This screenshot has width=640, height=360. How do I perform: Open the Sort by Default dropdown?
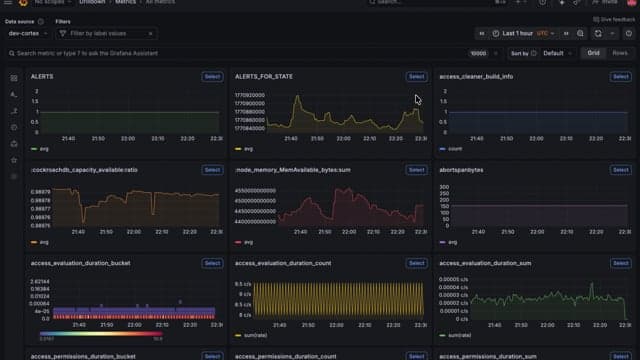557,53
